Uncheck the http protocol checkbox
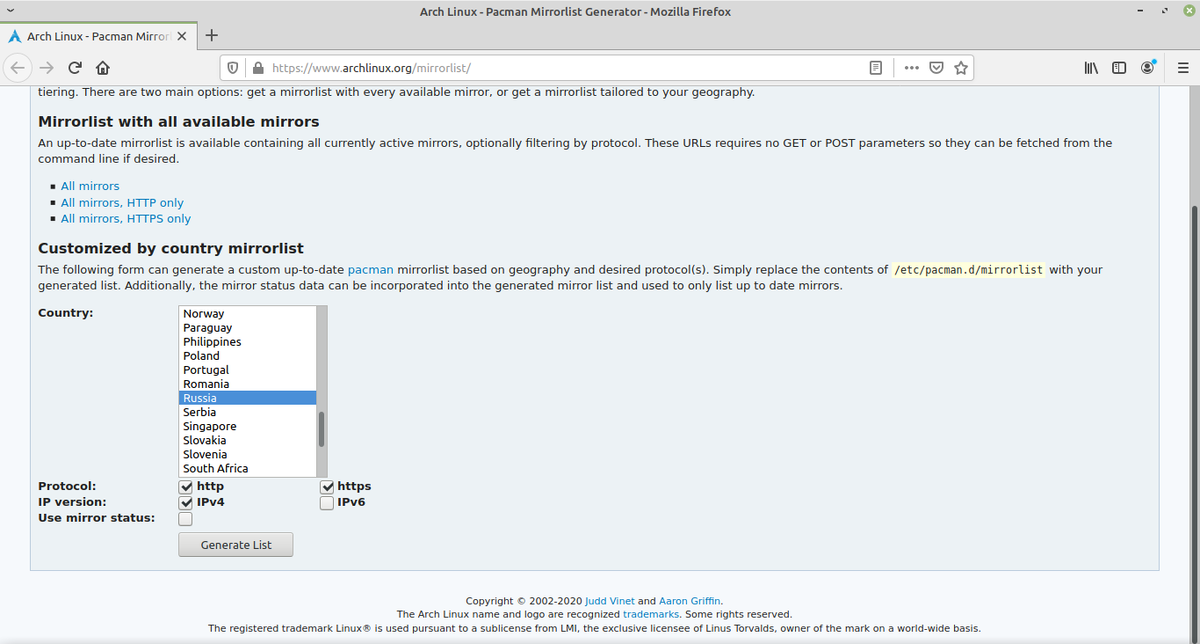The height and width of the screenshot is (644, 1200). pos(186,487)
